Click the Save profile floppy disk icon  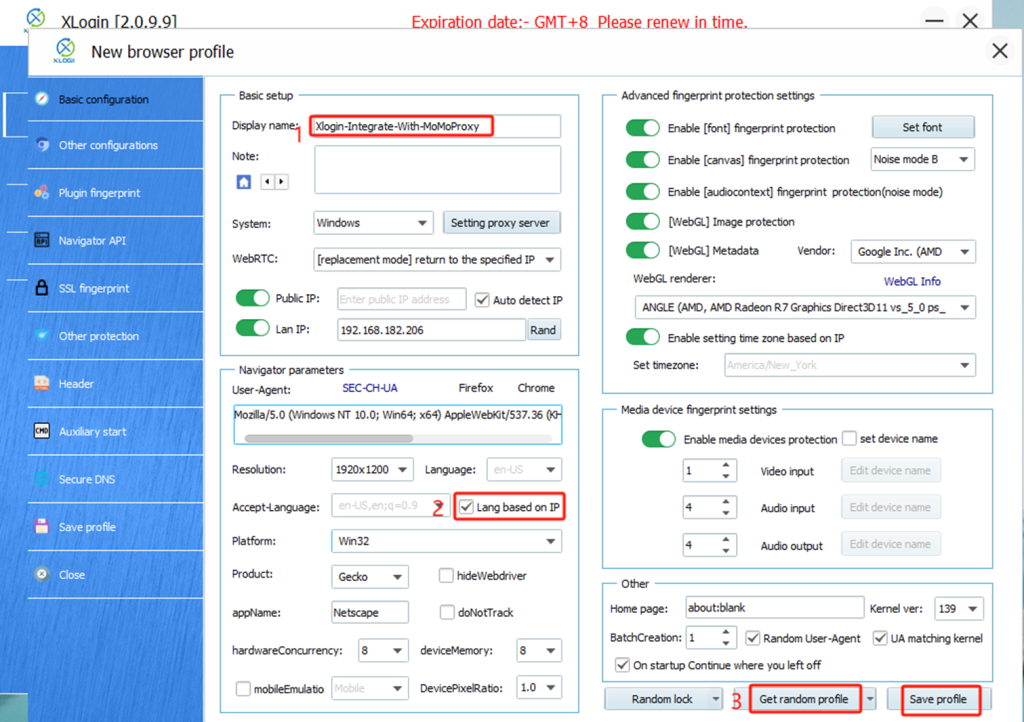click(x=41, y=527)
